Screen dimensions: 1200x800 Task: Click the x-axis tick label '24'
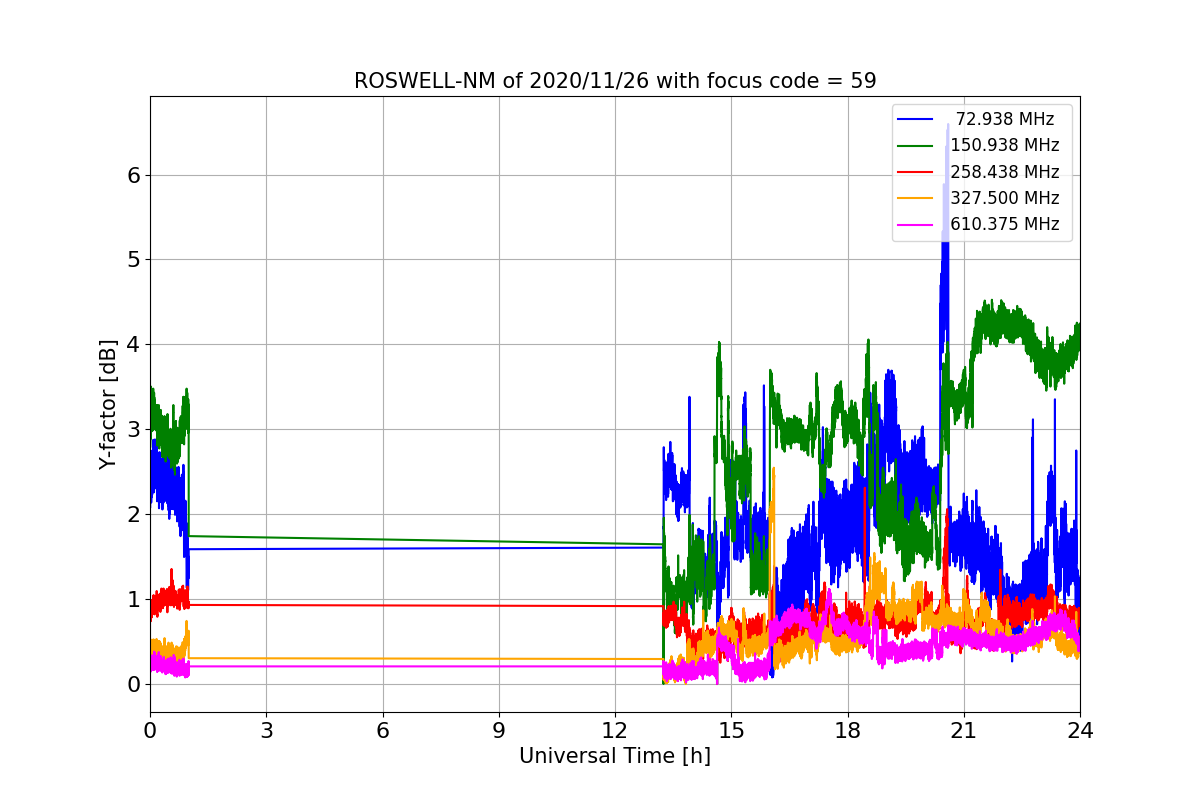(x=1080, y=731)
